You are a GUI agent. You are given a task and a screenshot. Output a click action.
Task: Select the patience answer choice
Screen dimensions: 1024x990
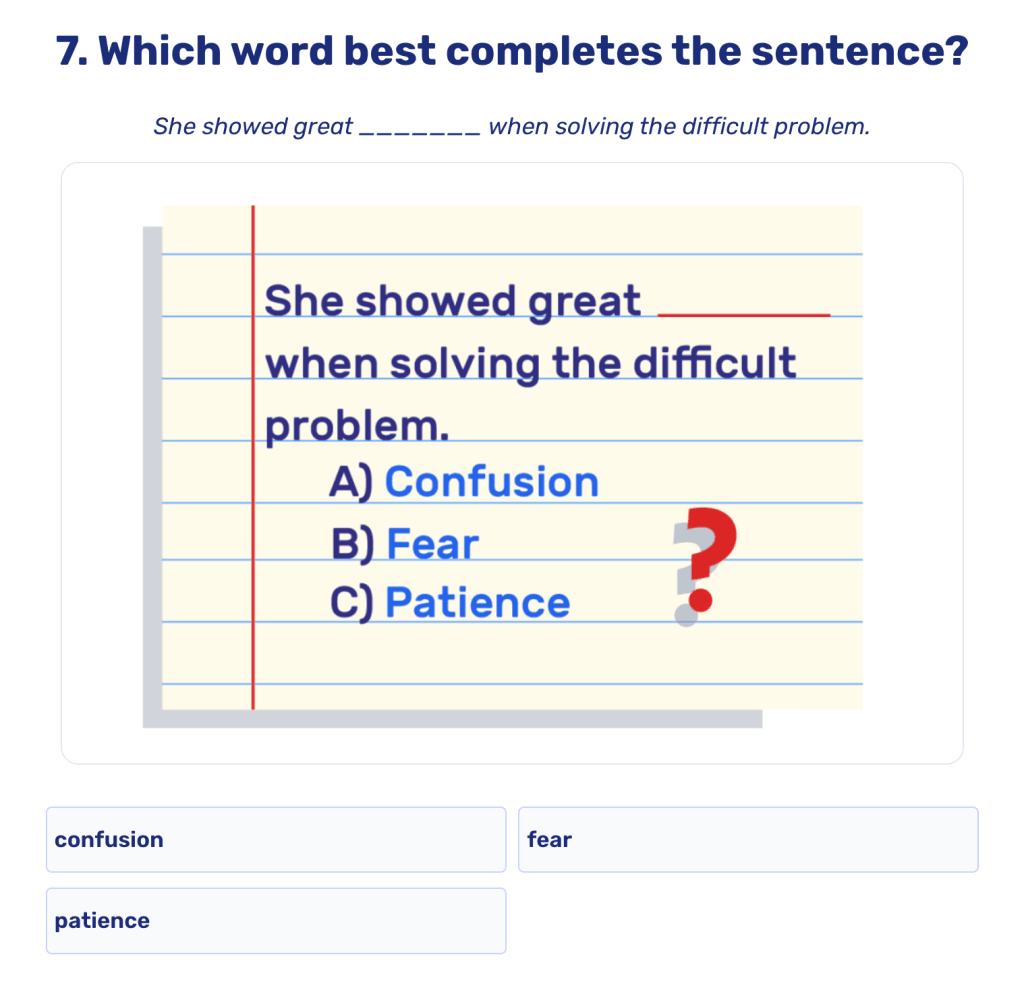[275, 920]
